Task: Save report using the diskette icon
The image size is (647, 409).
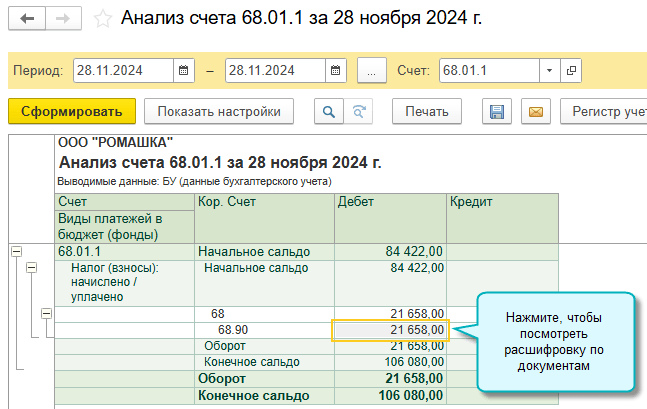Action: pos(497,111)
